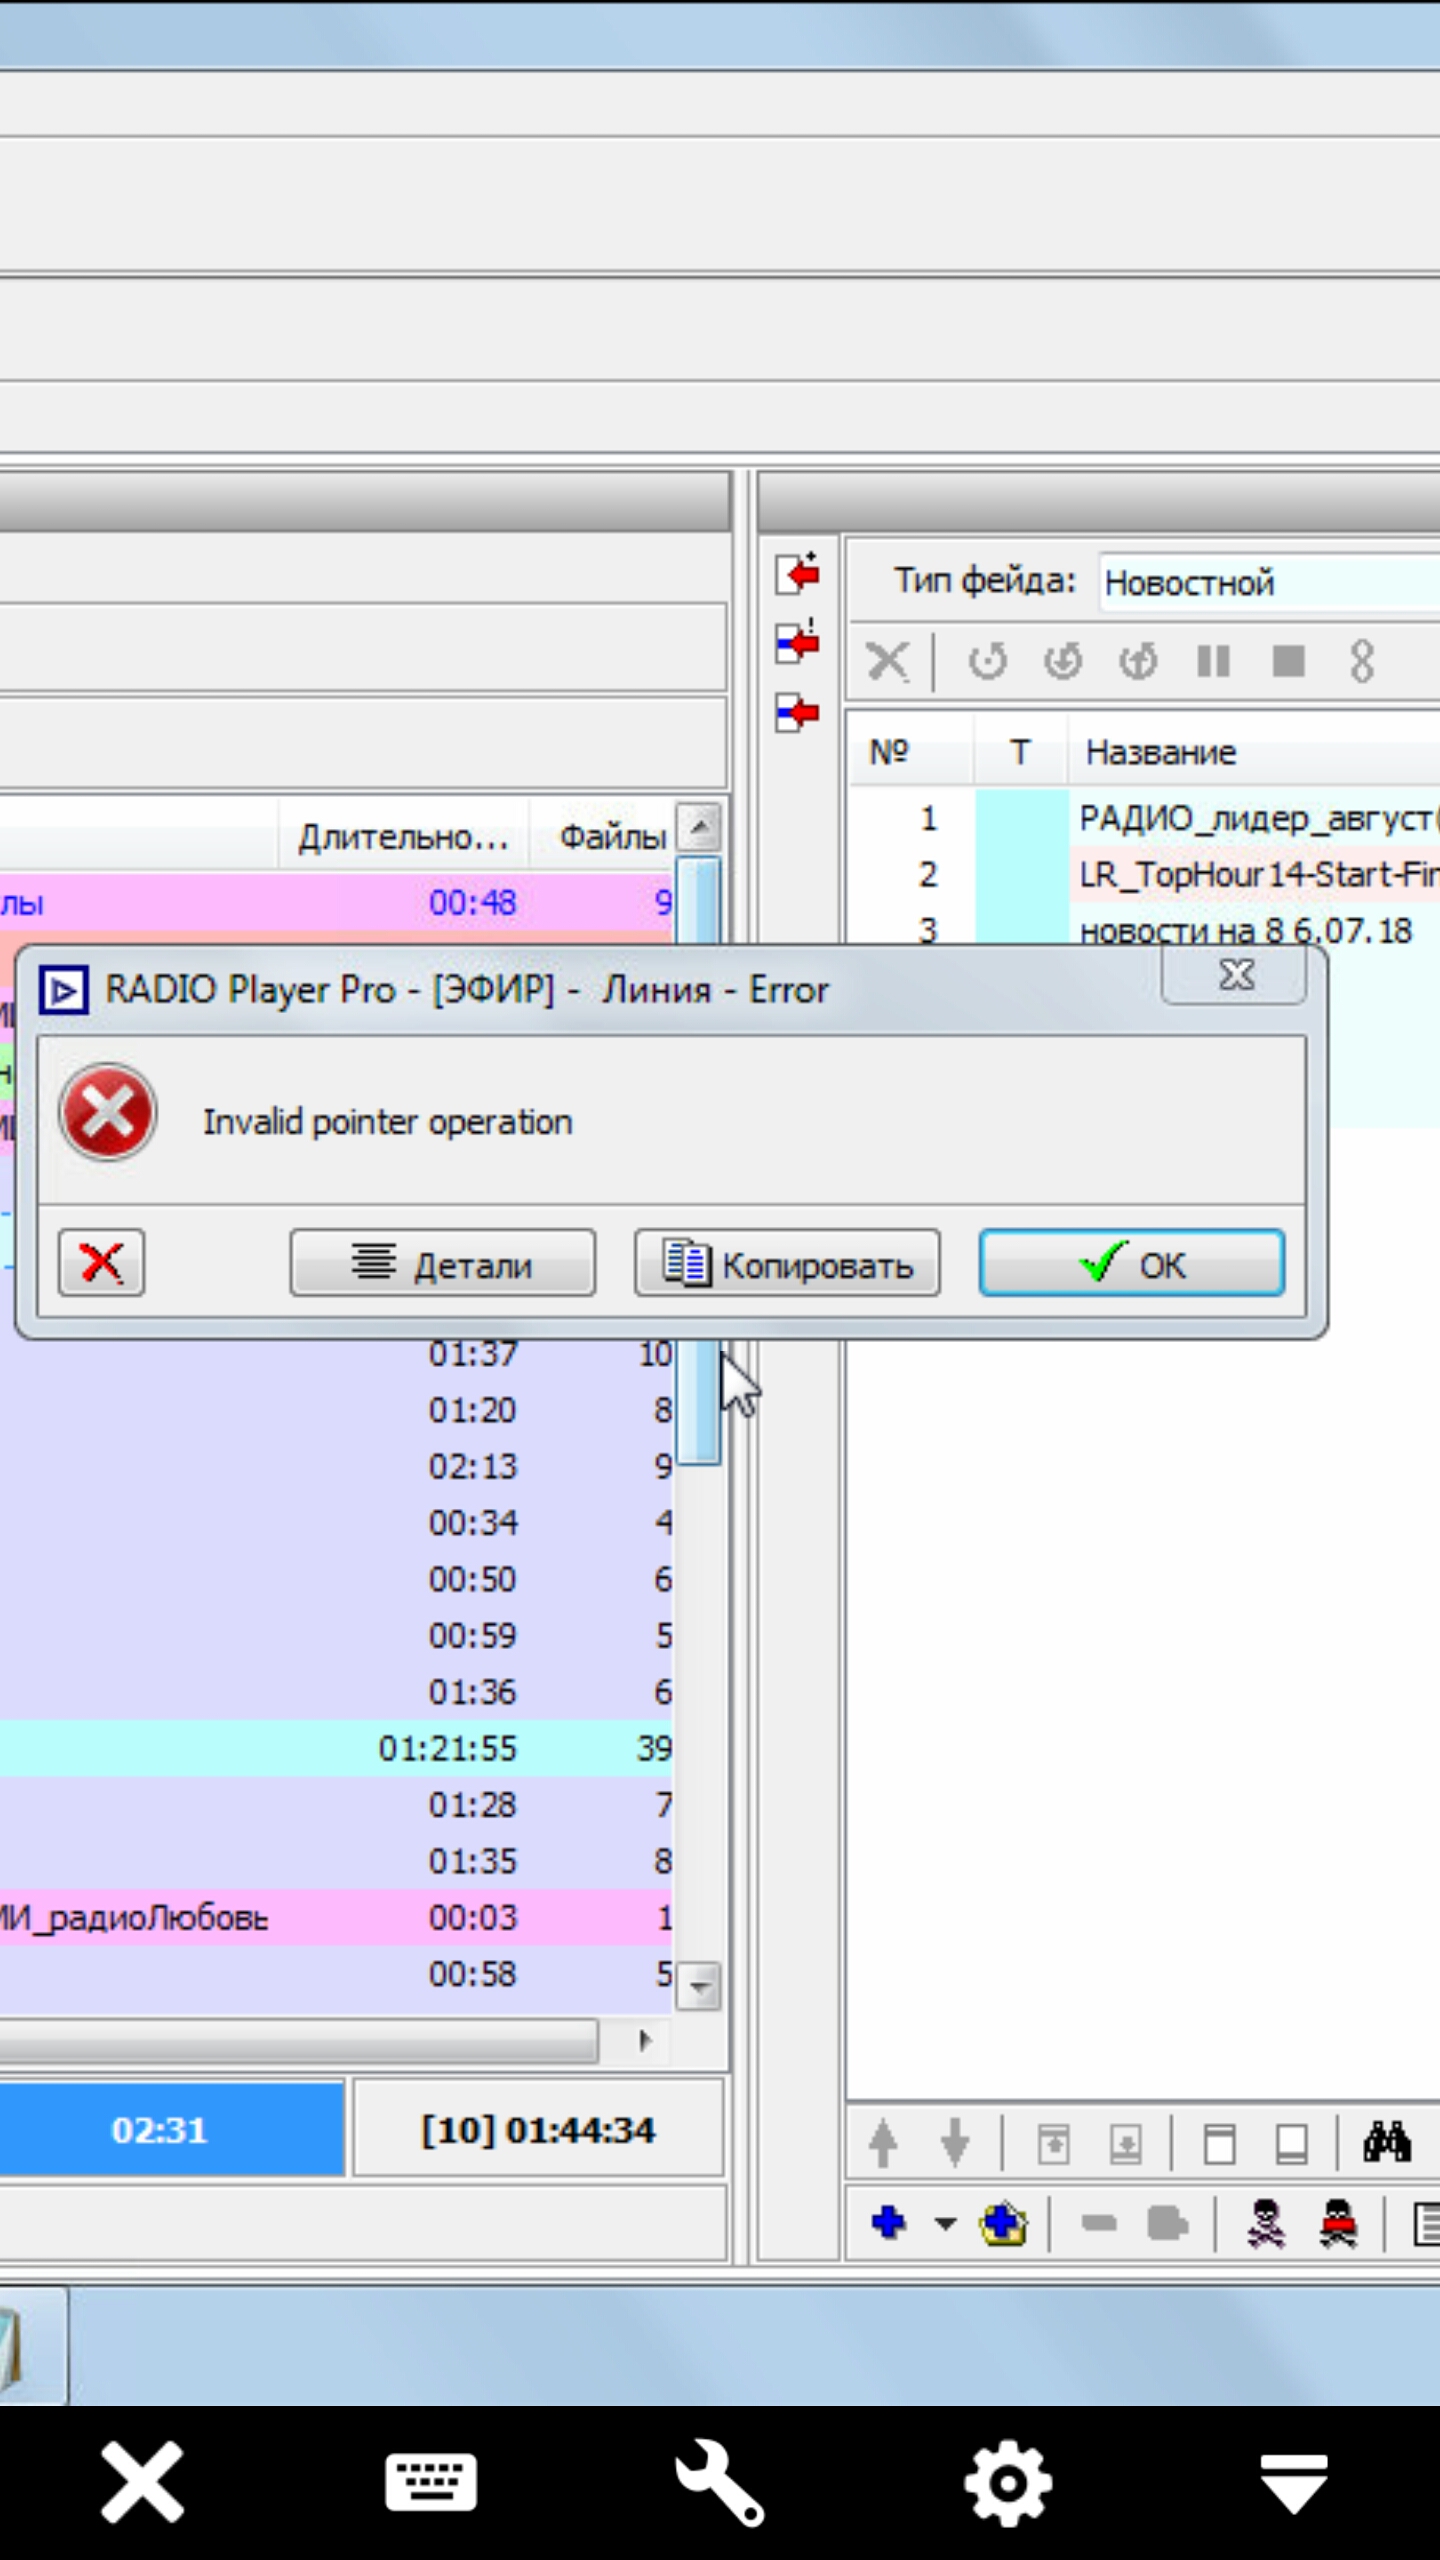Click the circular arrow with up-arrow icon
The height and width of the screenshot is (2560, 1440).
coord(1138,661)
